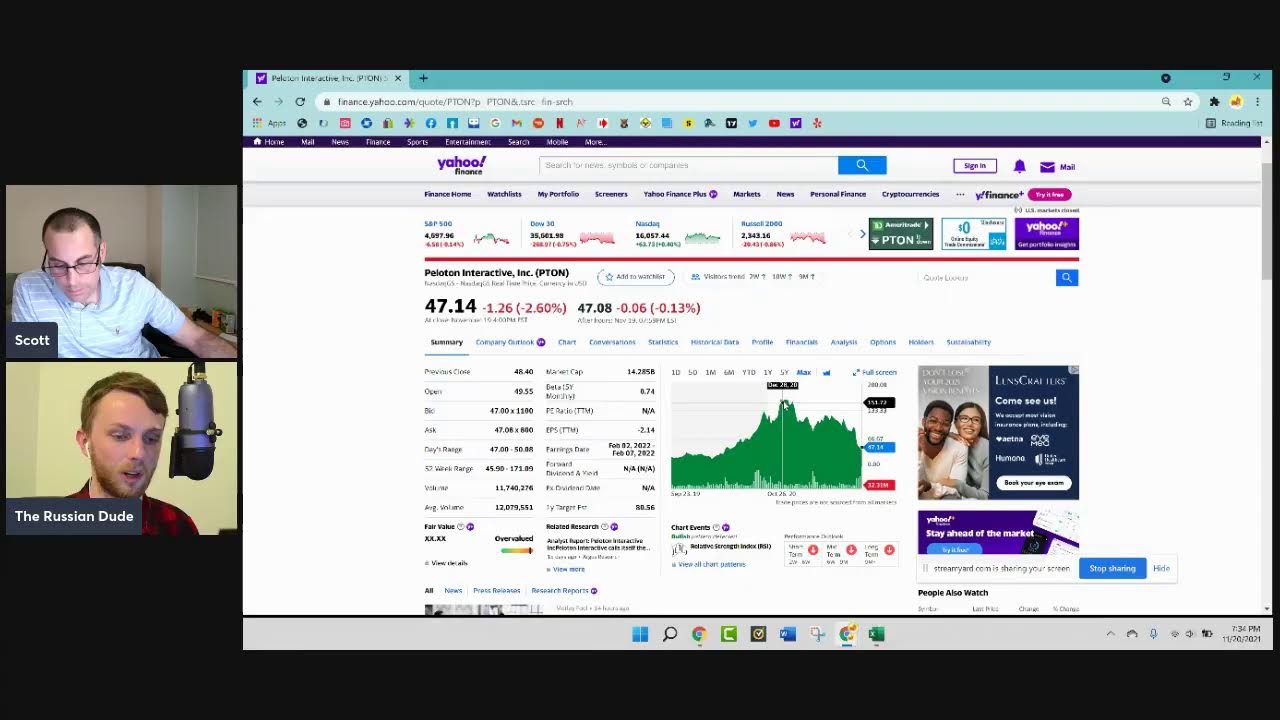Go back using the browser back arrow

(x=257, y=101)
